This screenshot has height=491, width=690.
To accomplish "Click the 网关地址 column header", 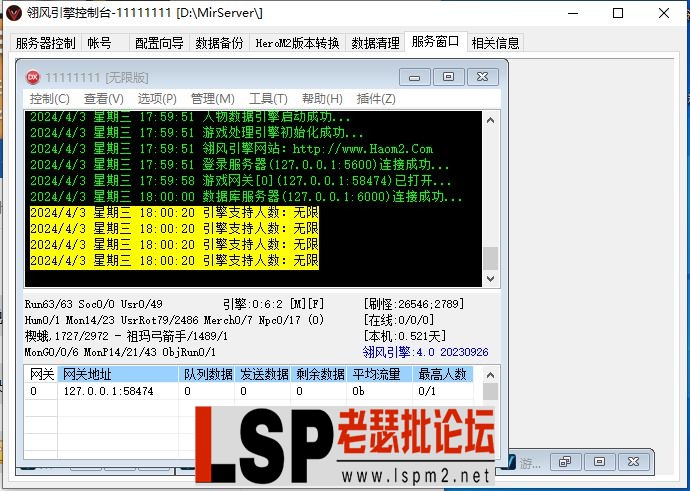I will (118, 374).
